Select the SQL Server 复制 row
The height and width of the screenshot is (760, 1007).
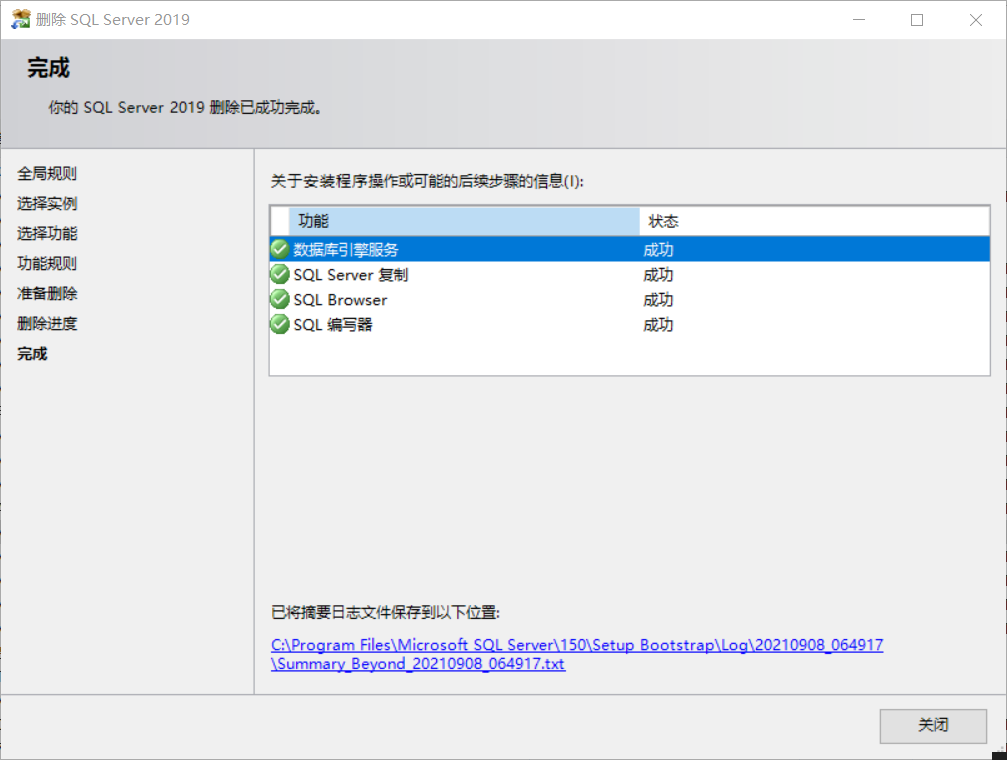tap(629, 274)
